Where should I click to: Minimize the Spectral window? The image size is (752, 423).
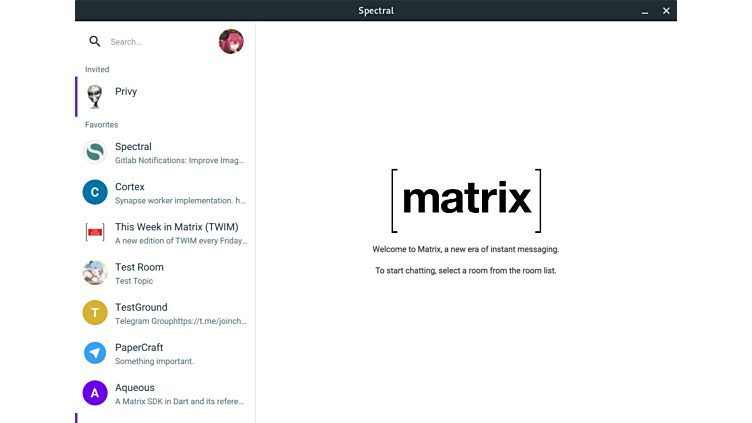[645, 11]
